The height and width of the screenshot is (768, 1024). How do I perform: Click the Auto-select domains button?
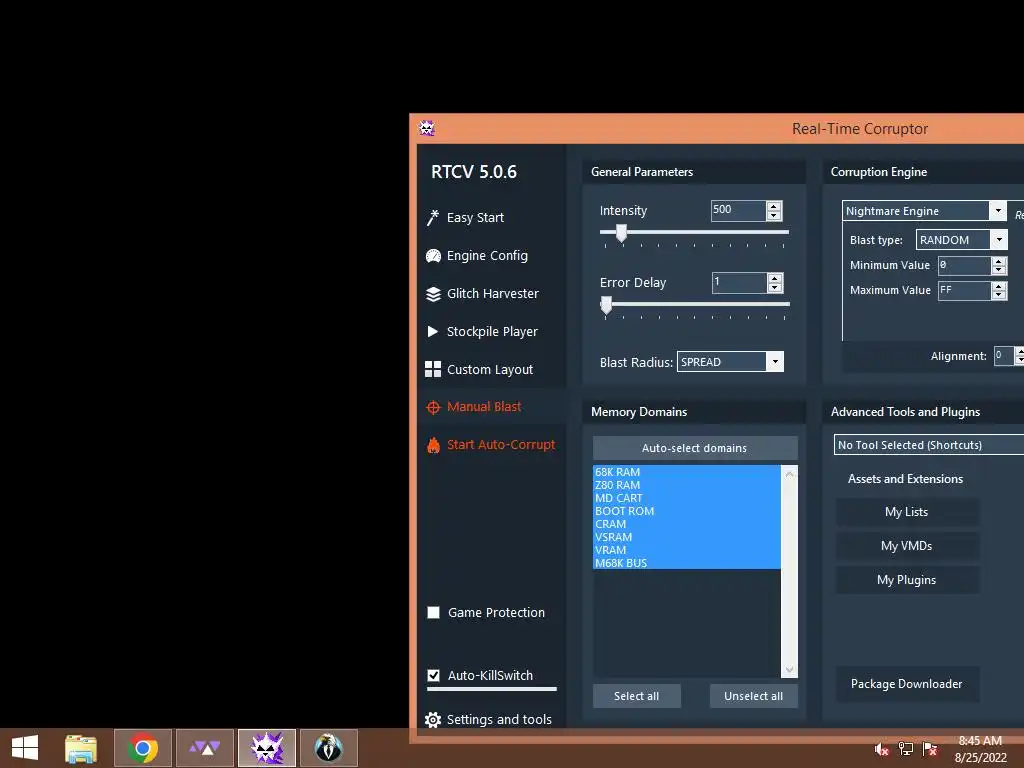tap(695, 448)
